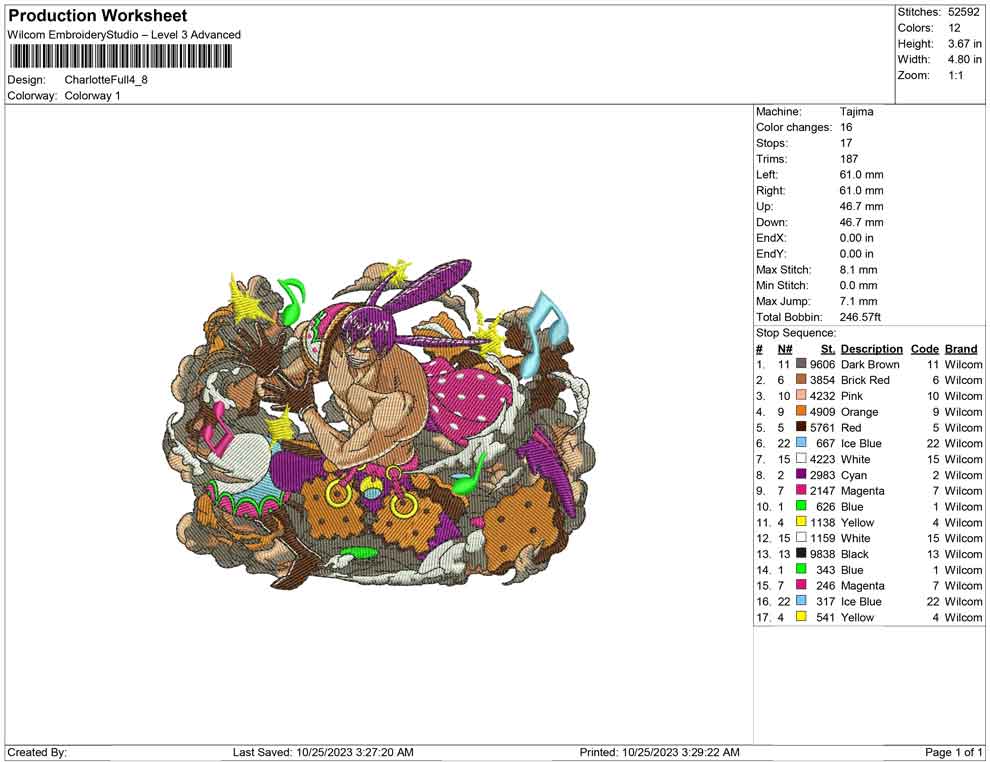Click the Trims value 187

(x=849, y=159)
